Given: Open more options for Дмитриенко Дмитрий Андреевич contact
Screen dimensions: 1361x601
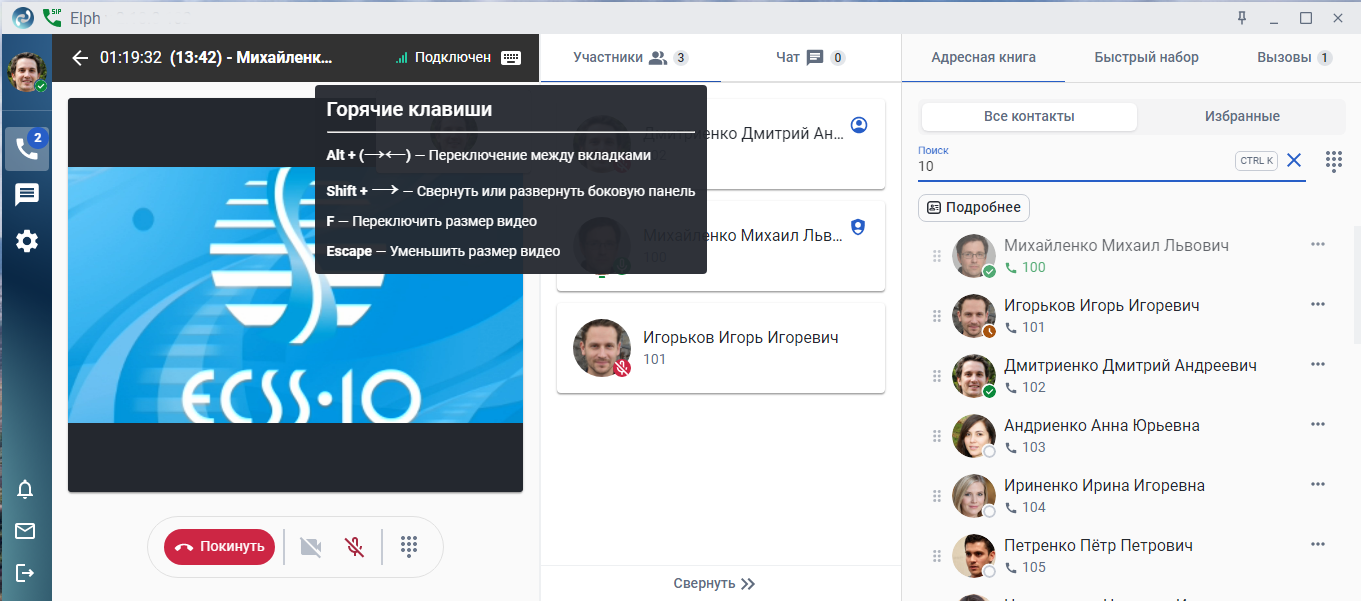Looking at the screenshot, I should tap(1318, 365).
